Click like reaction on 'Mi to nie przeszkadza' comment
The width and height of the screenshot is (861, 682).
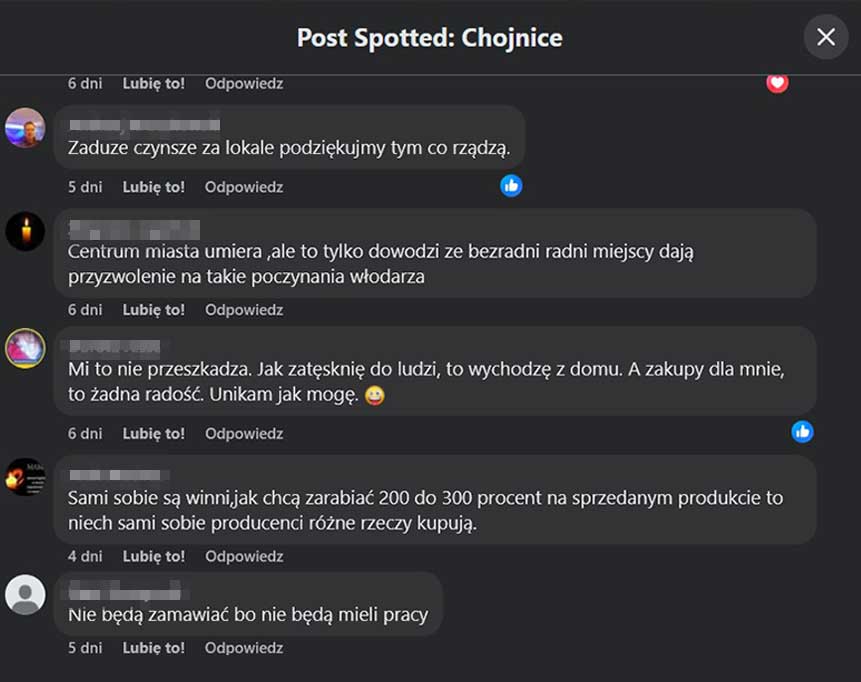coord(802,431)
